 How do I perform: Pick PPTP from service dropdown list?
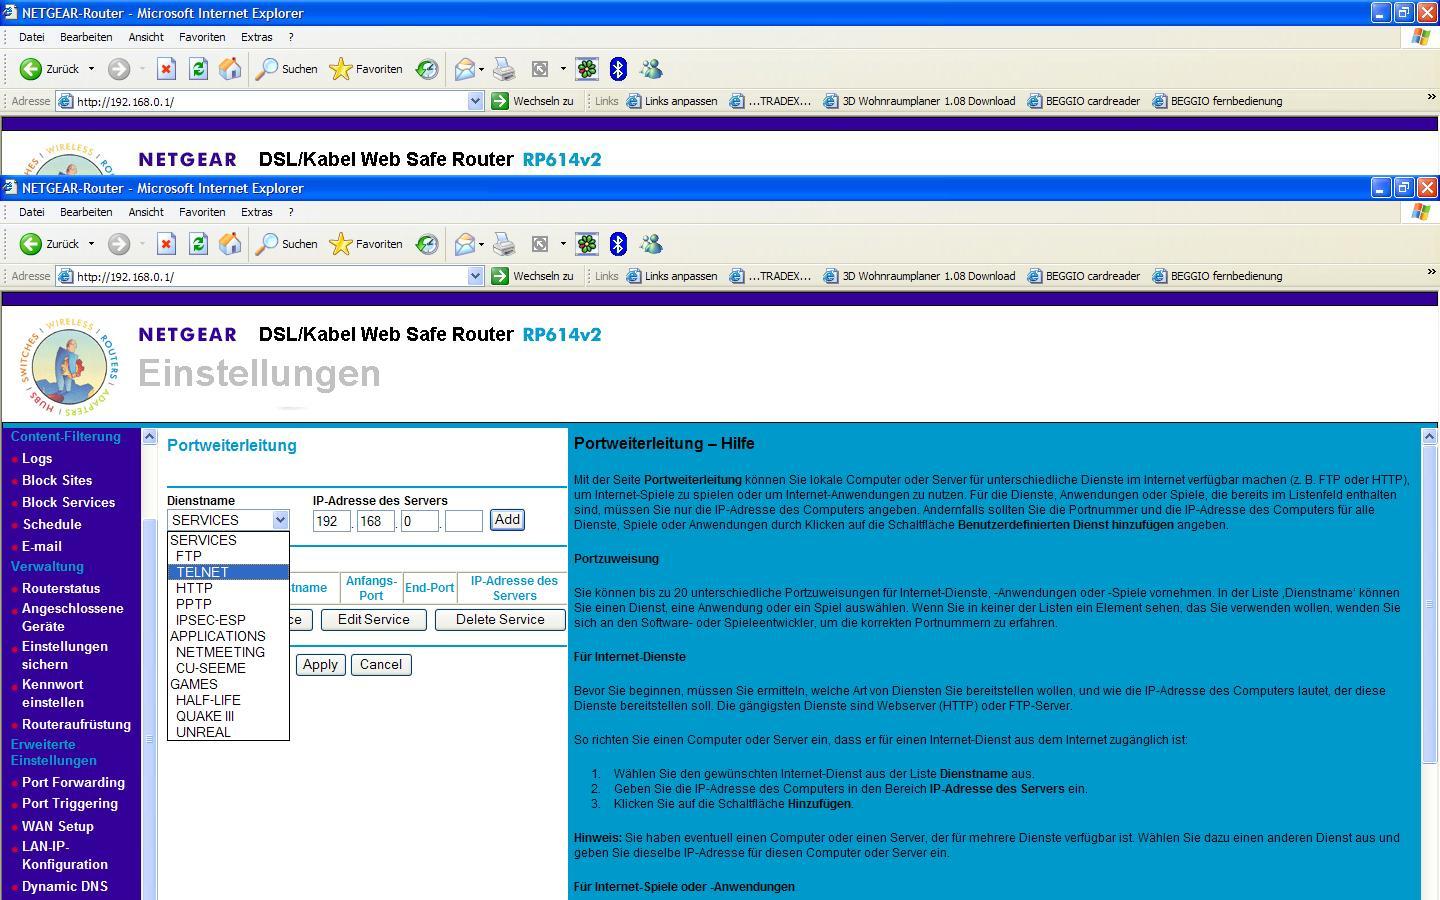tap(228, 604)
